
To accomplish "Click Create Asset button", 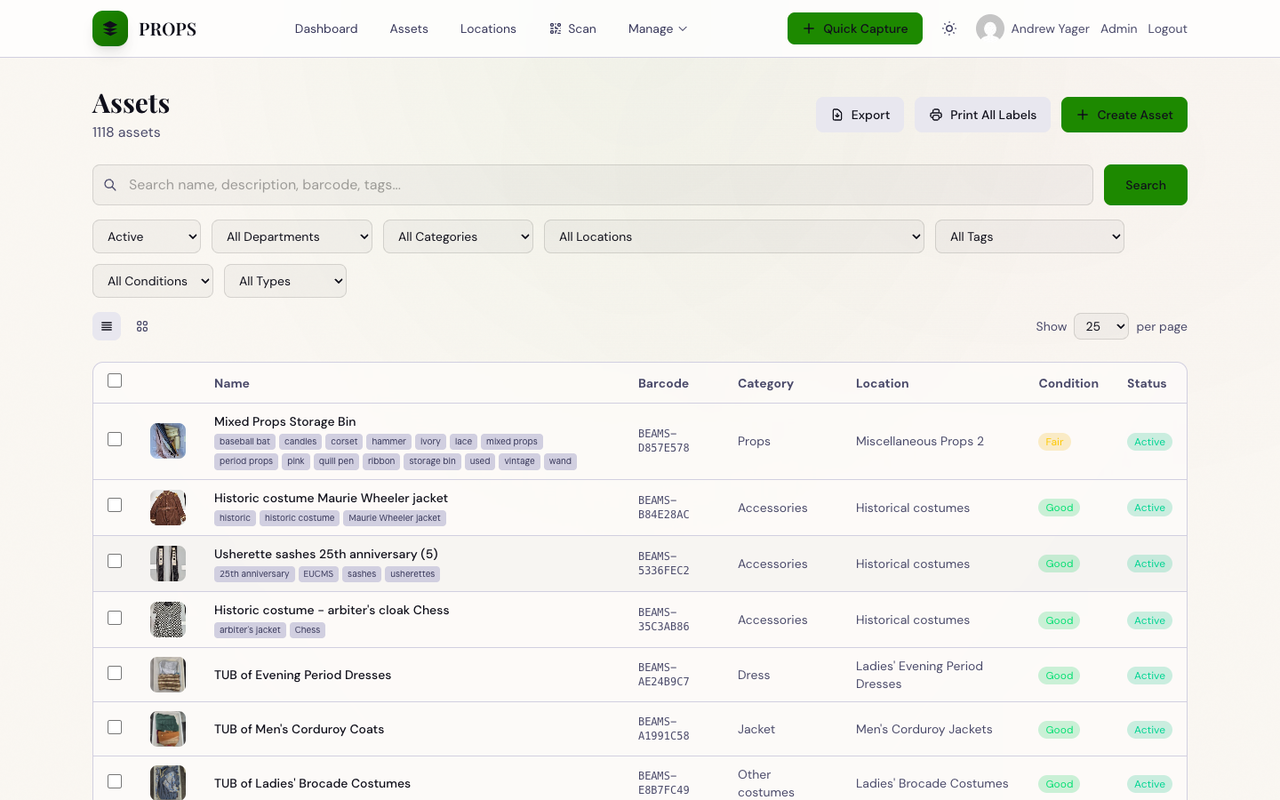I will click(1124, 115).
